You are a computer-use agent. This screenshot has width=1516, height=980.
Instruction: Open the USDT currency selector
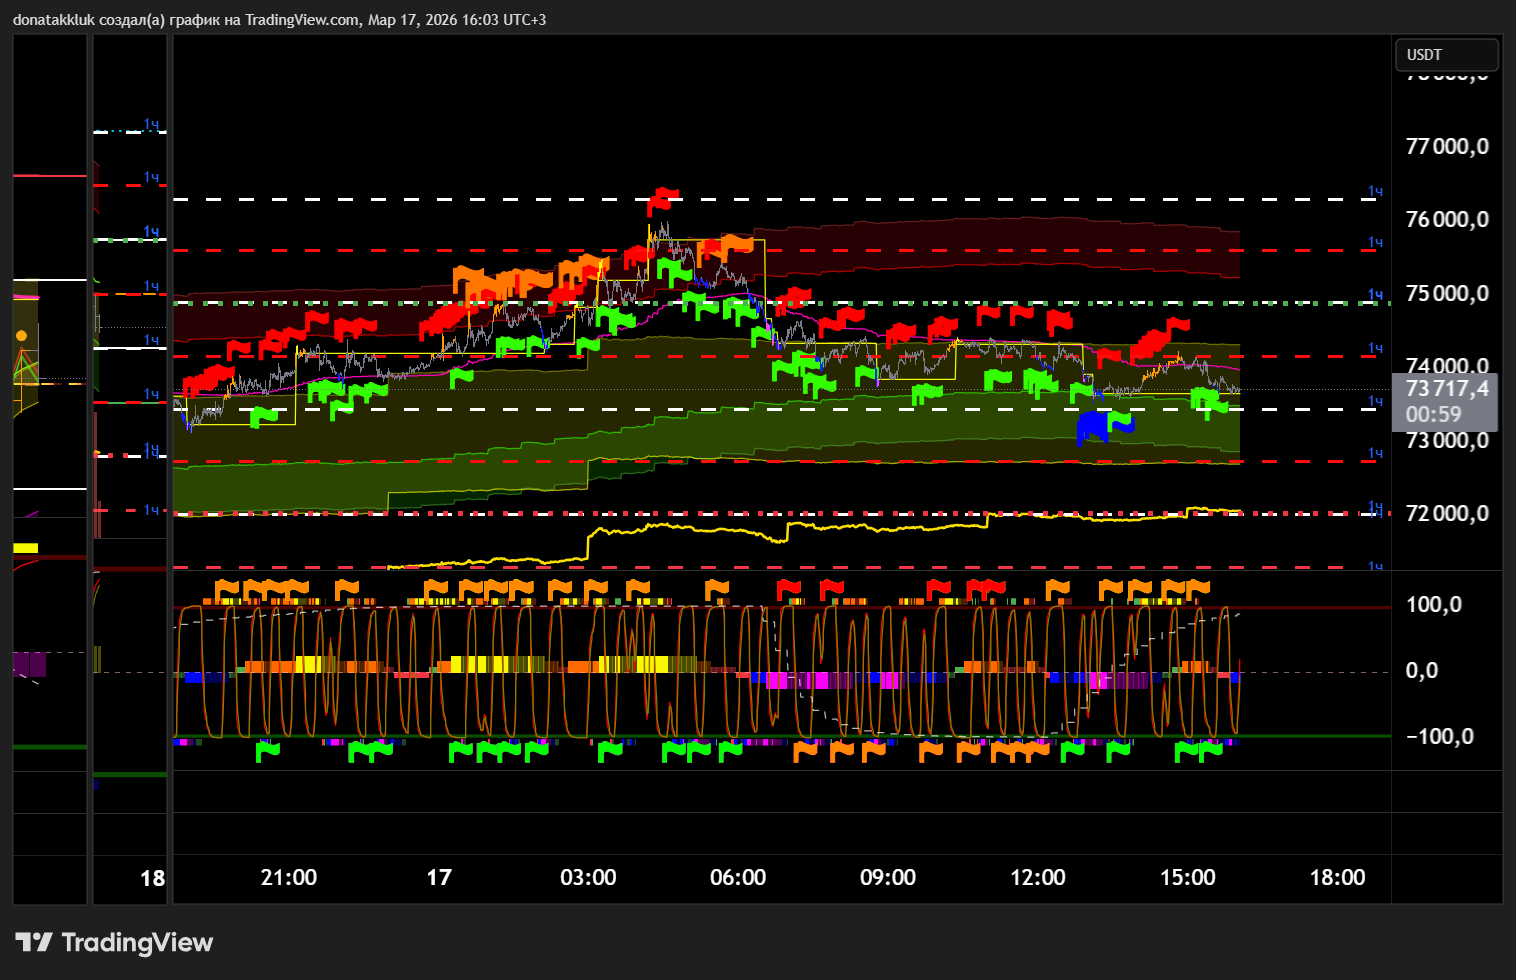pyautogui.click(x=1446, y=55)
